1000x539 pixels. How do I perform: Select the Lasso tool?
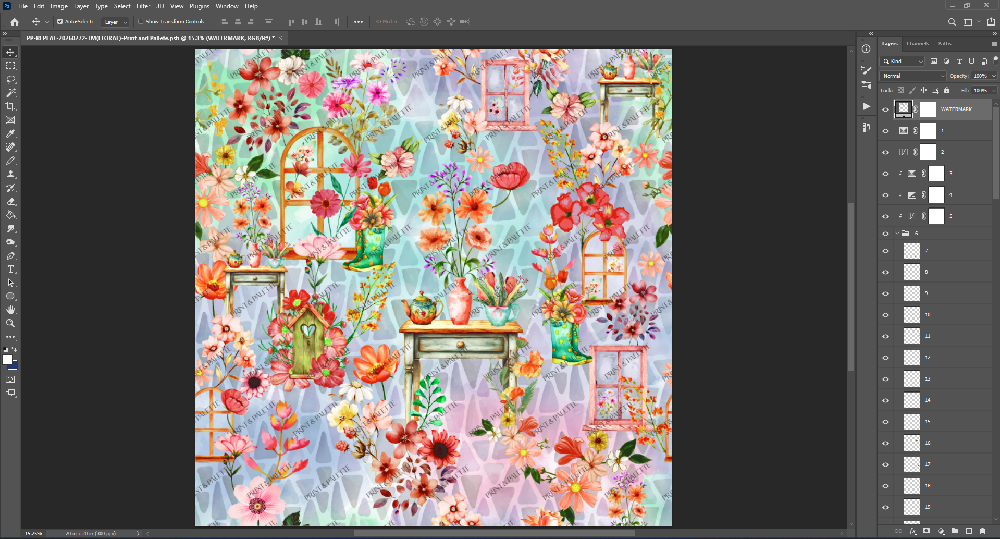[11, 80]
